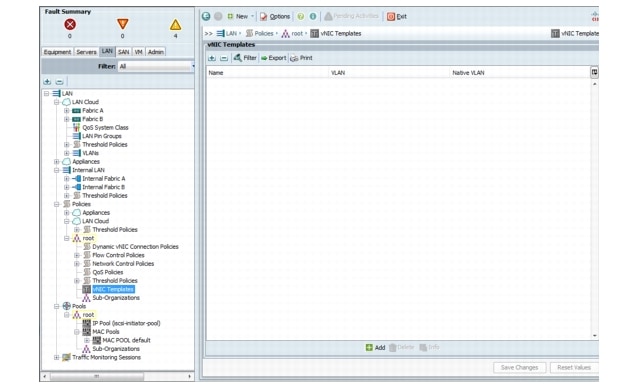Click the critical fault red X icon
This screenshot has width=642, height=388.
[70, 25]
